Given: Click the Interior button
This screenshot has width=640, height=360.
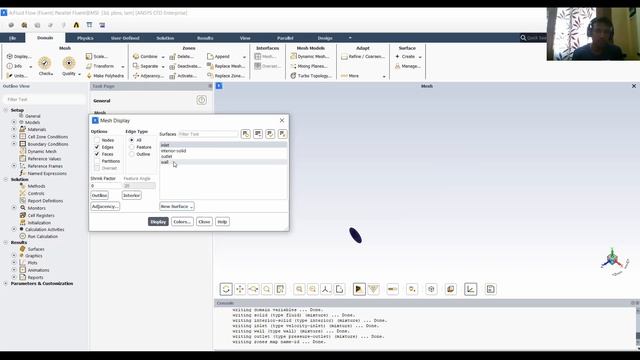Looking at the screenshot, I should click(x=131, y=195).
